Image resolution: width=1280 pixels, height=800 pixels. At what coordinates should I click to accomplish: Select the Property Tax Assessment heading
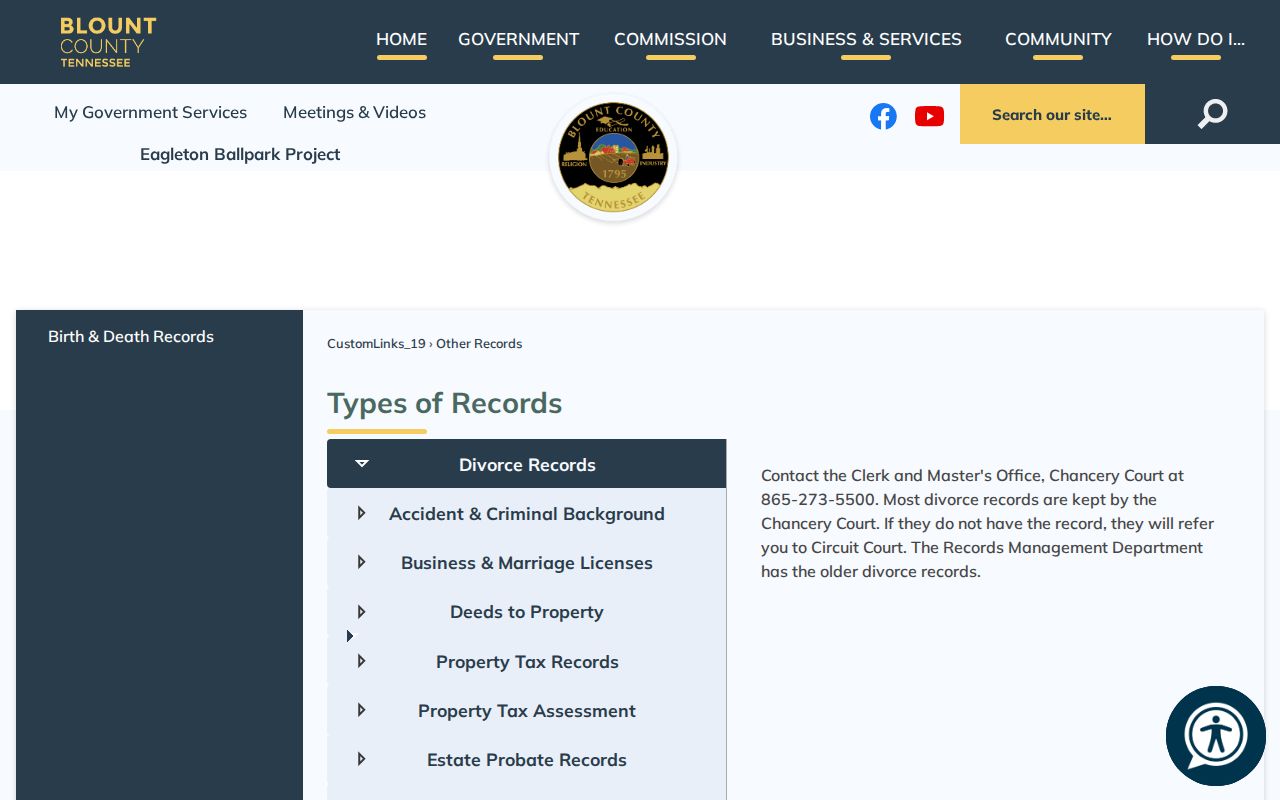tap(527, 711)
